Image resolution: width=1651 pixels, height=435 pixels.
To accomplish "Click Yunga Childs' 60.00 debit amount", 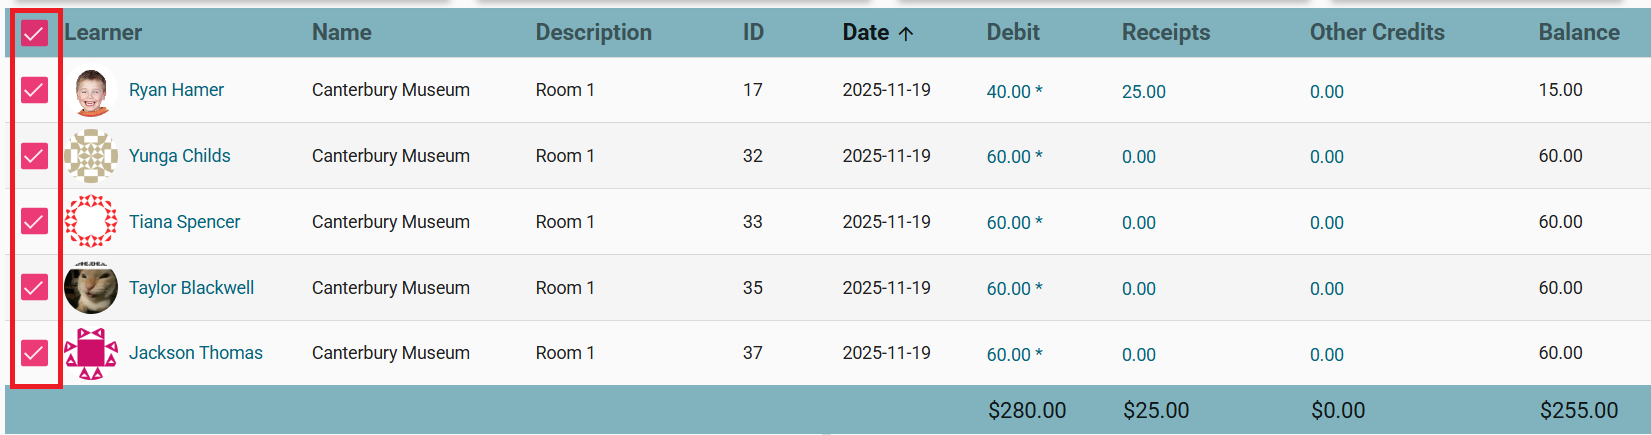I will [x=1008, y=157].
